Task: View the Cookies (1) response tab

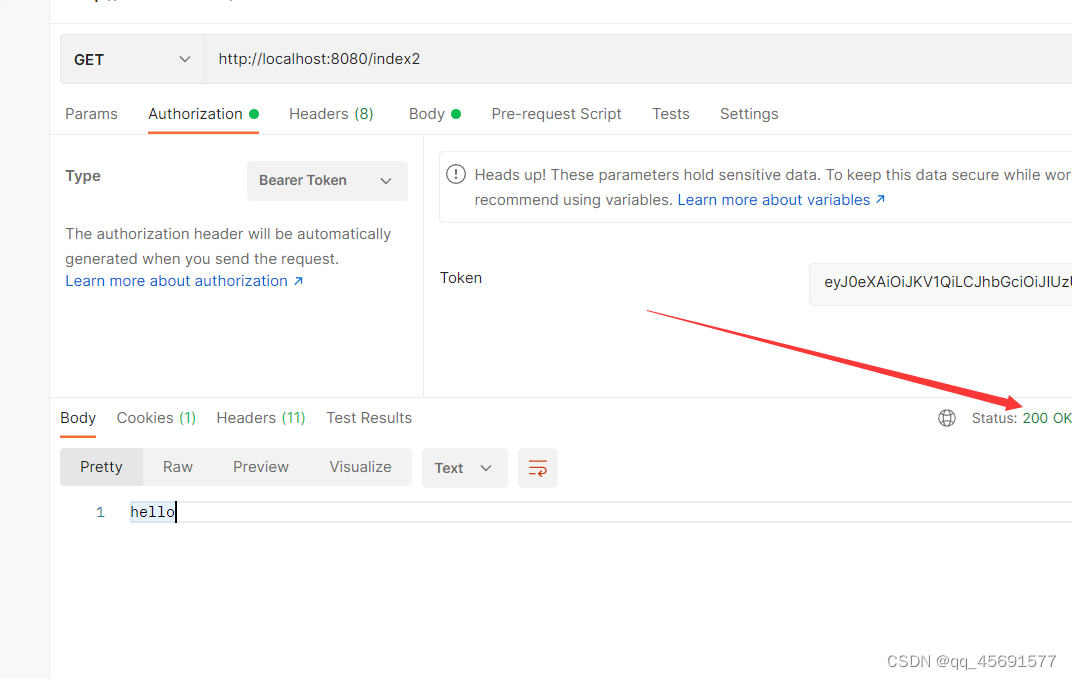Action: pyautogui.click(x=156, y=417)
